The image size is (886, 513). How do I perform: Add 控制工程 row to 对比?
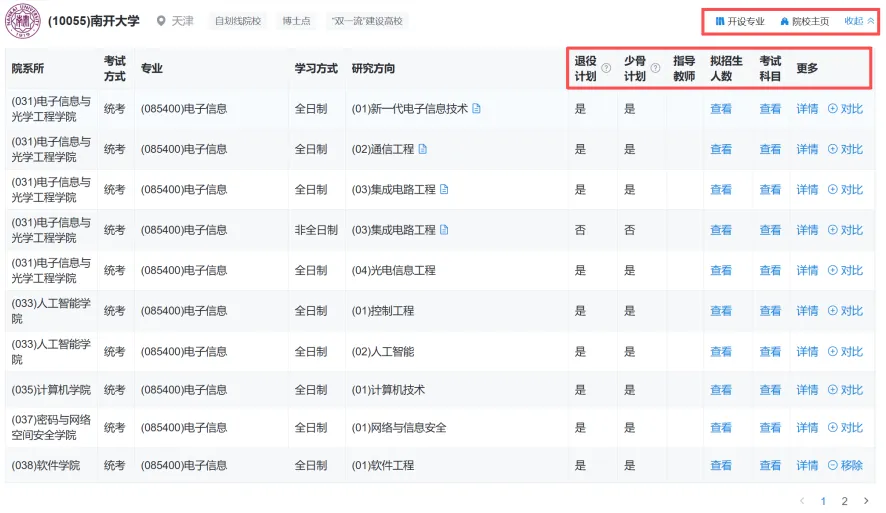[845, 311]
